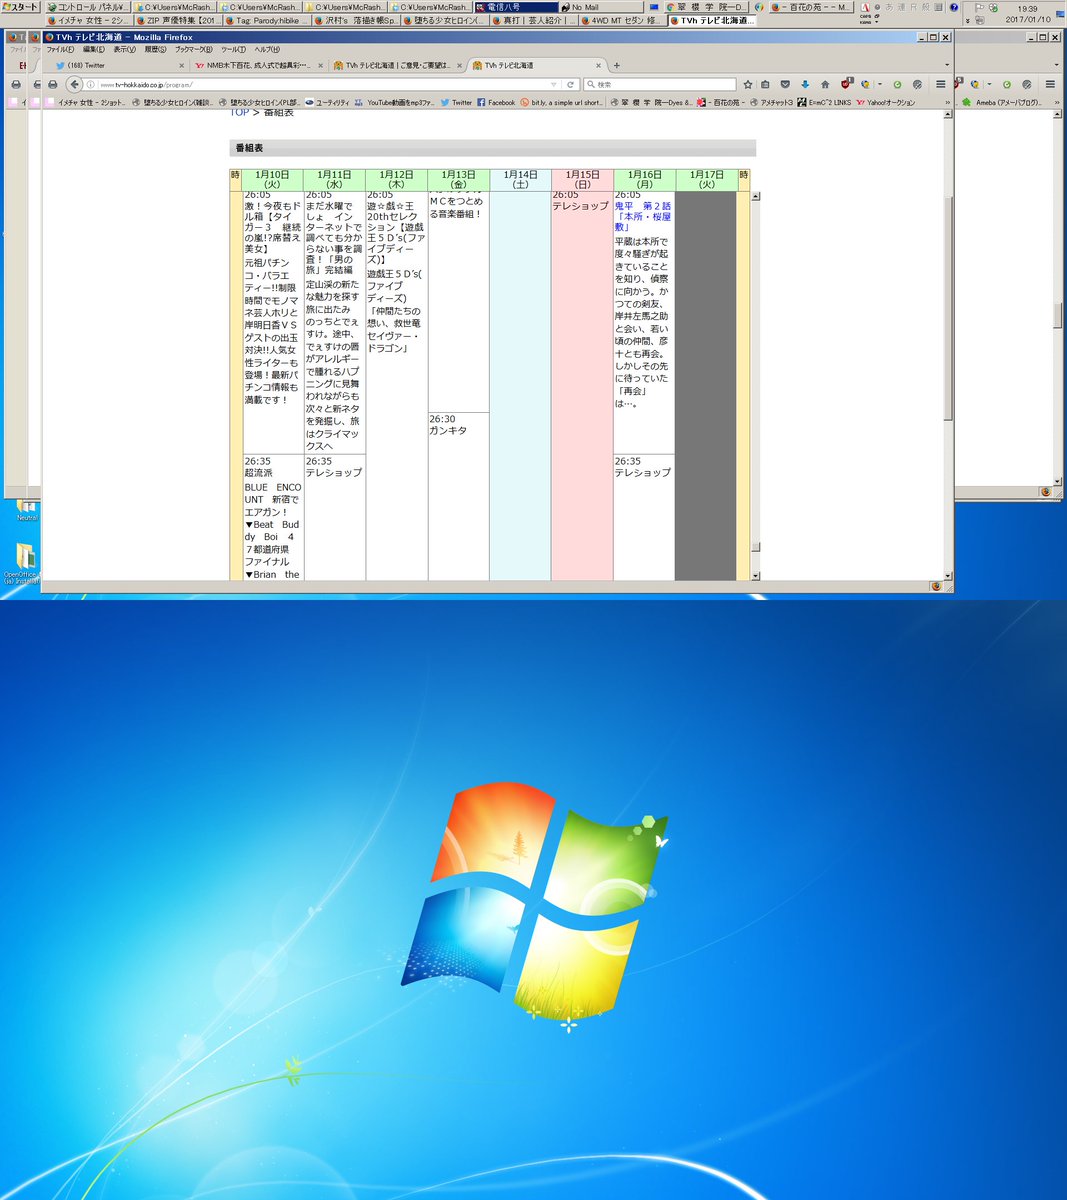Image resolution: width=1067 pixels, height=1200 pixels.
Task: Open the Facebook bookmark
Action: (496, 102)
